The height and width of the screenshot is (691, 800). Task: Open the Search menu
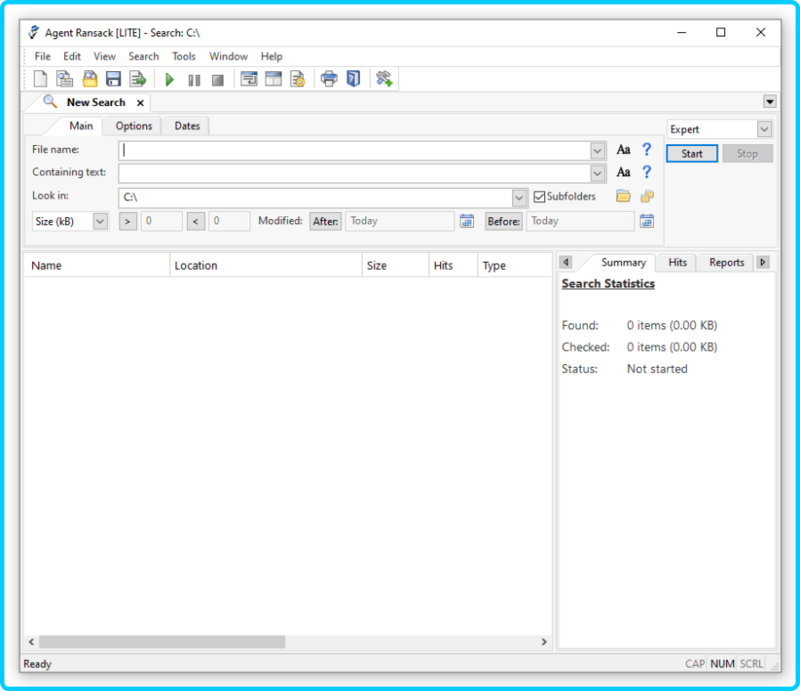coord(144,56)
